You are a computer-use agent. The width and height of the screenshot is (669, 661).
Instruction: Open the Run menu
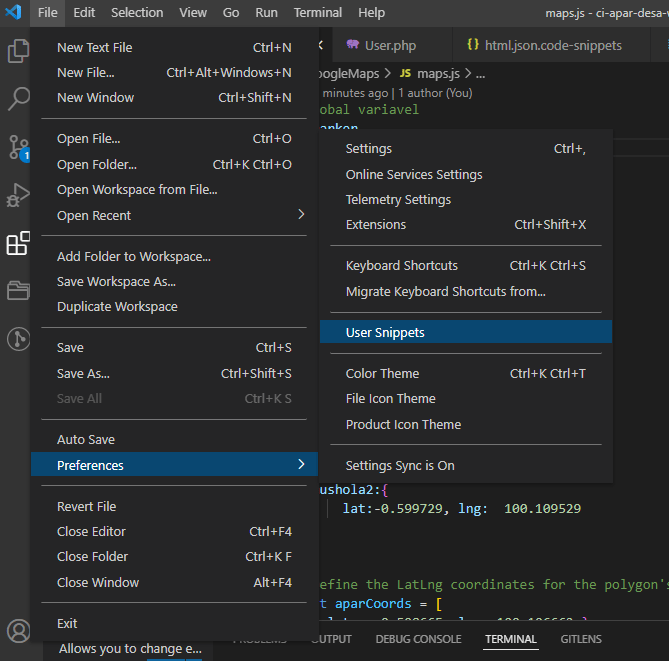[x=266, y=13]
